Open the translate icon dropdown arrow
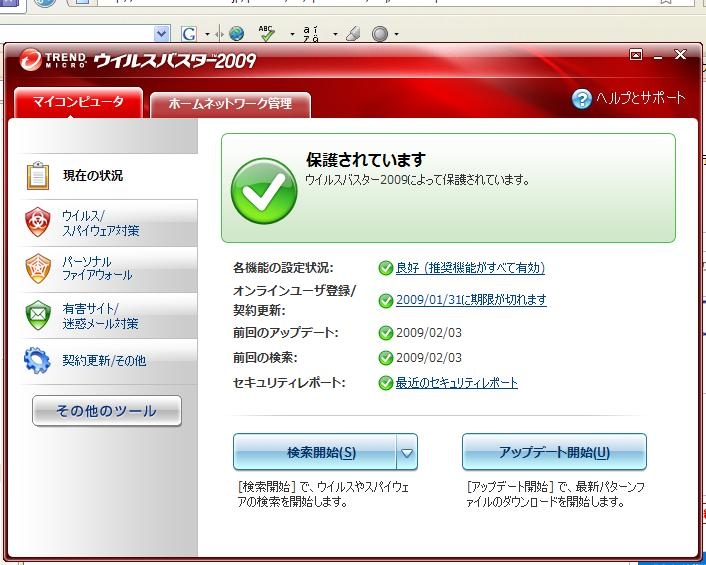The width and height of the screenshot is (706, 565). coord(335,34)
